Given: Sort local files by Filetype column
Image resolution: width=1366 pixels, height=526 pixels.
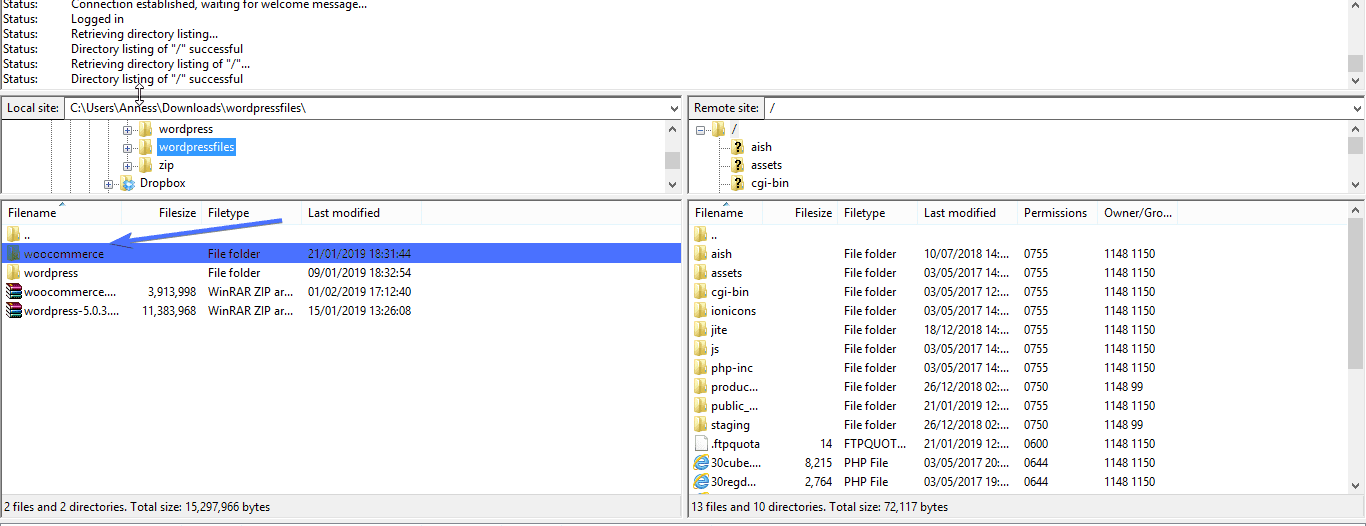Looking at the screenshot, I should [x=252, y=213].
